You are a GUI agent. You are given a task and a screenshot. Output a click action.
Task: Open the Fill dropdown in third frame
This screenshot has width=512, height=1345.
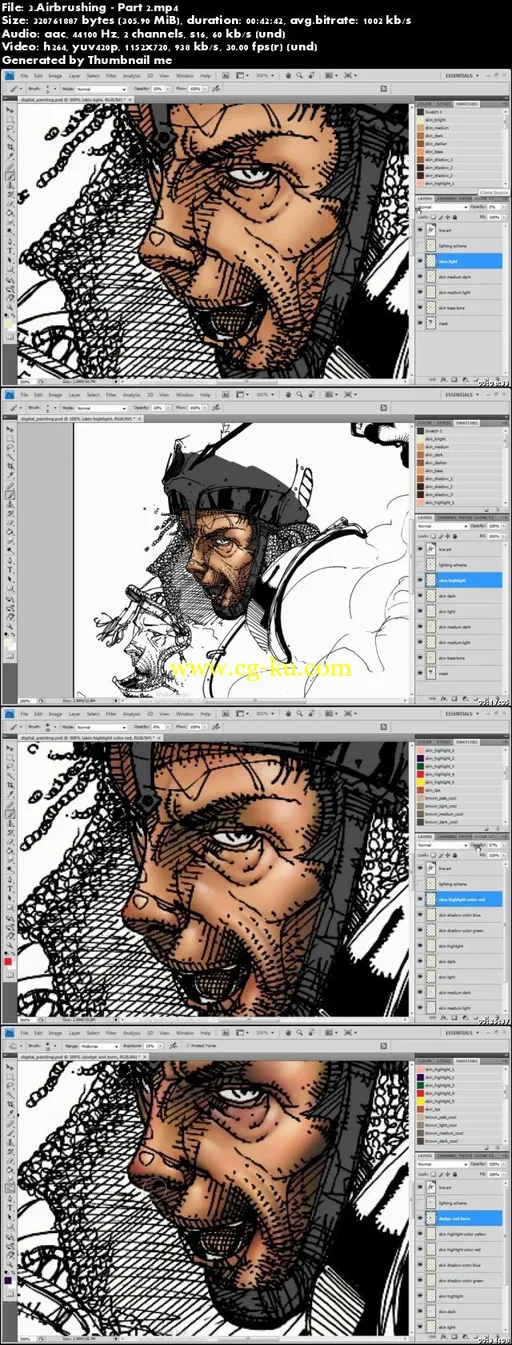(x=503, y=857)
